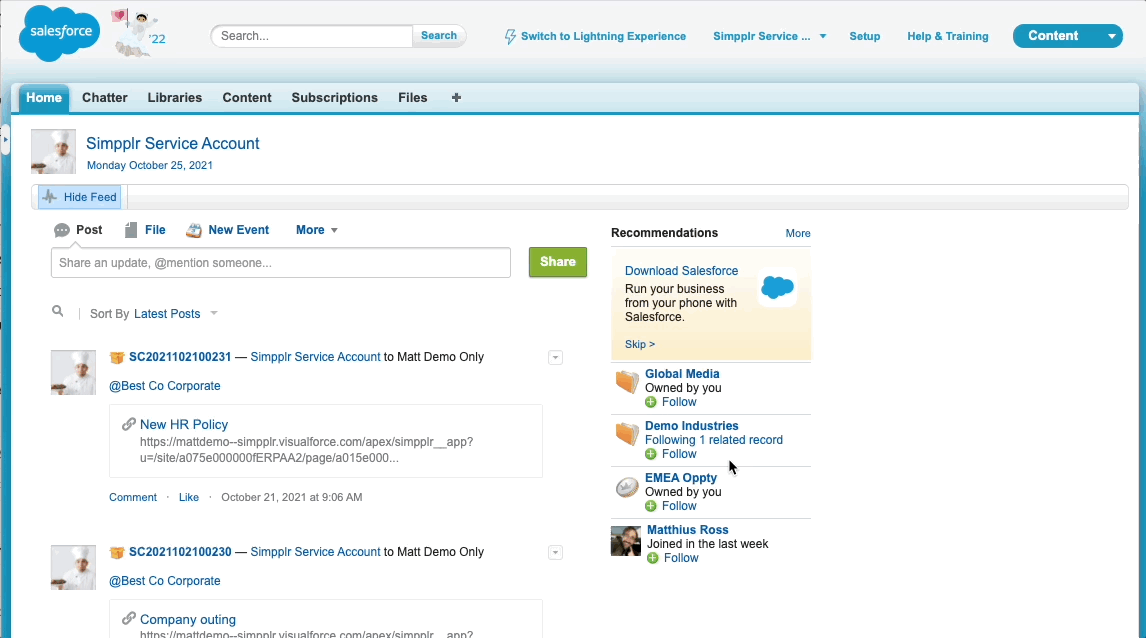Toggle Hide Feed button
This screenshot has height=638, width=1146.
click(x=80, y=197)
